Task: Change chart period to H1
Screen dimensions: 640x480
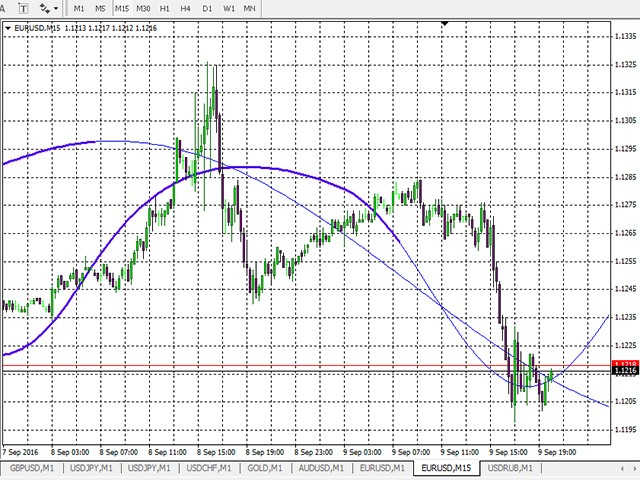Action: pyautogui.click(x=164, y=8)
